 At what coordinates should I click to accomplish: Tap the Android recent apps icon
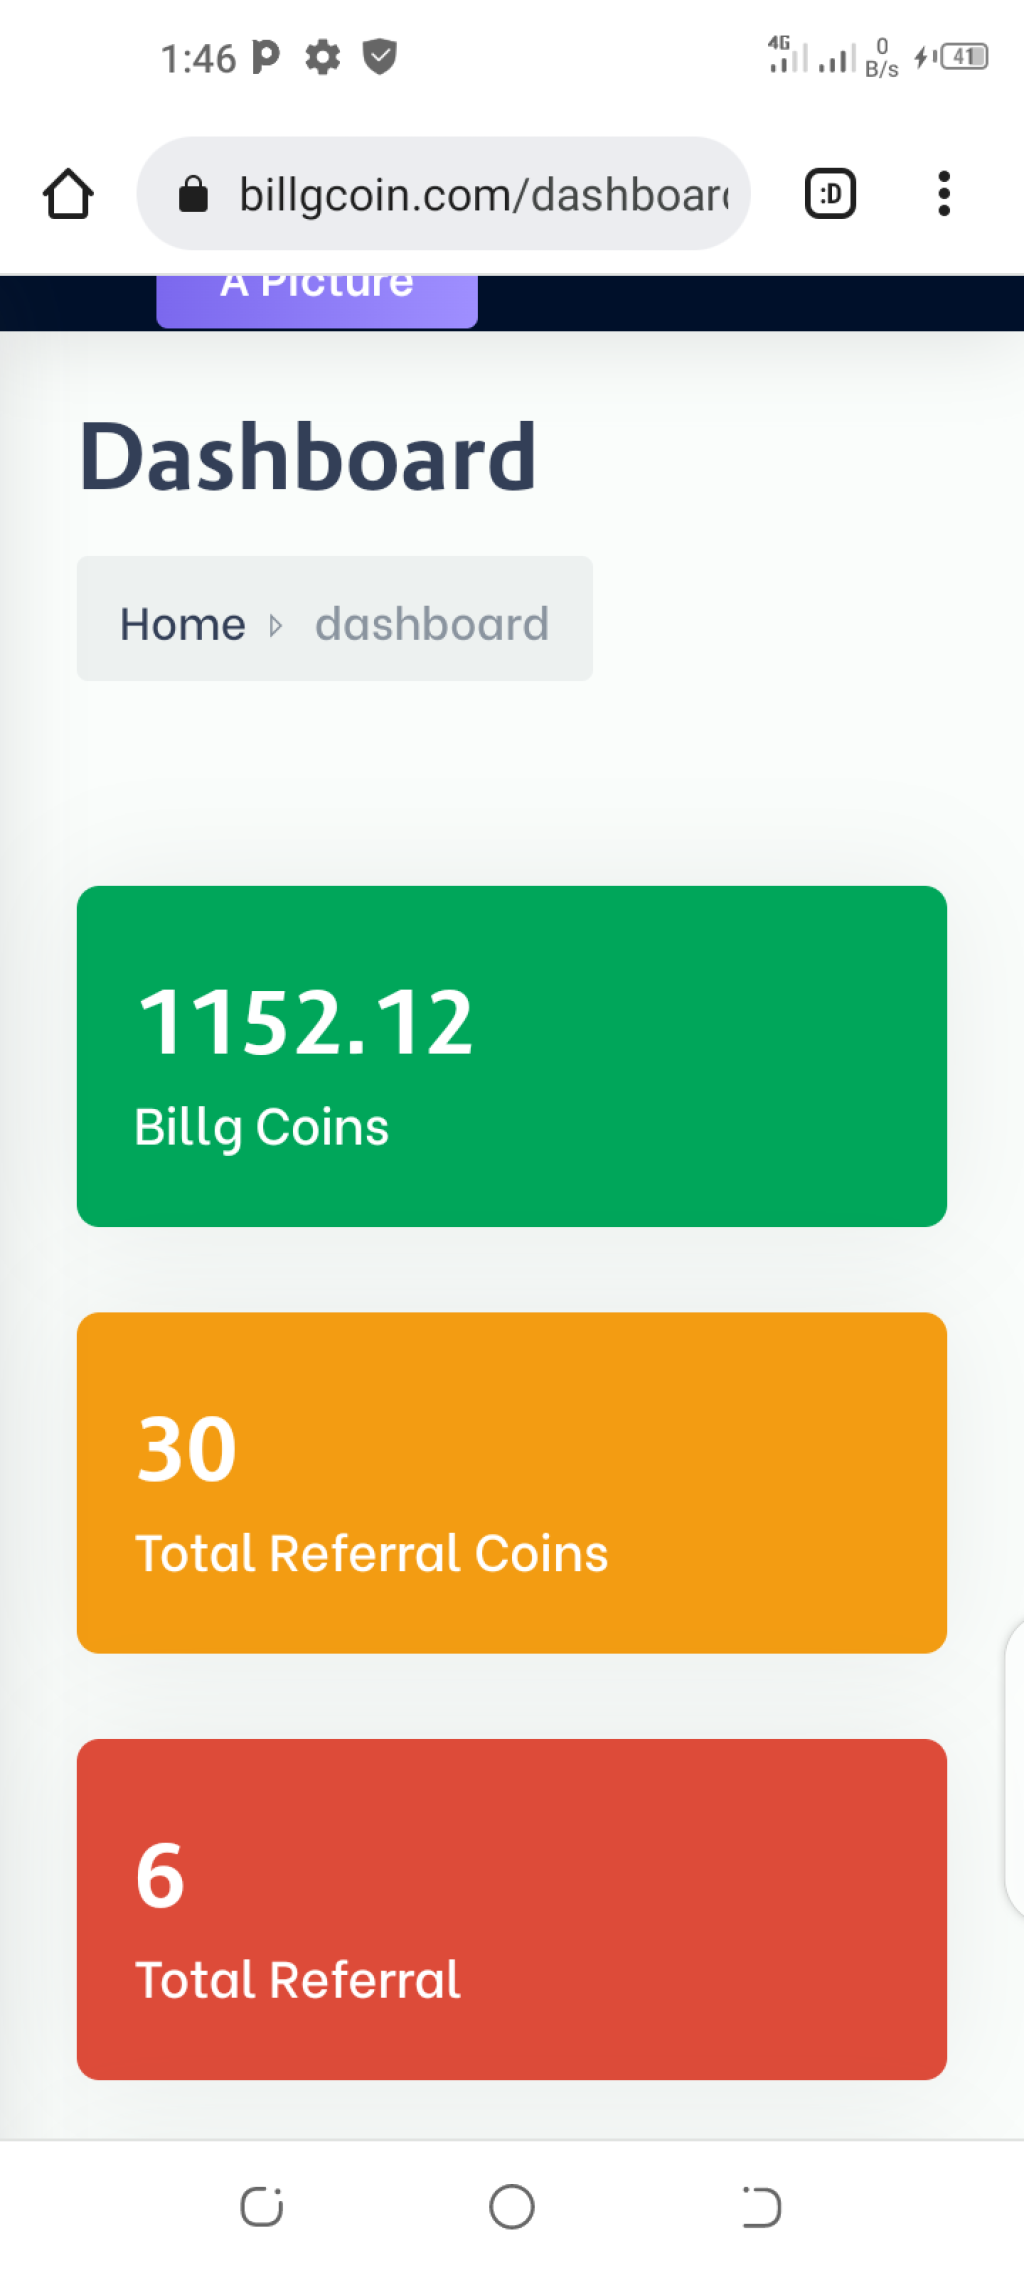coord(262,2206)
